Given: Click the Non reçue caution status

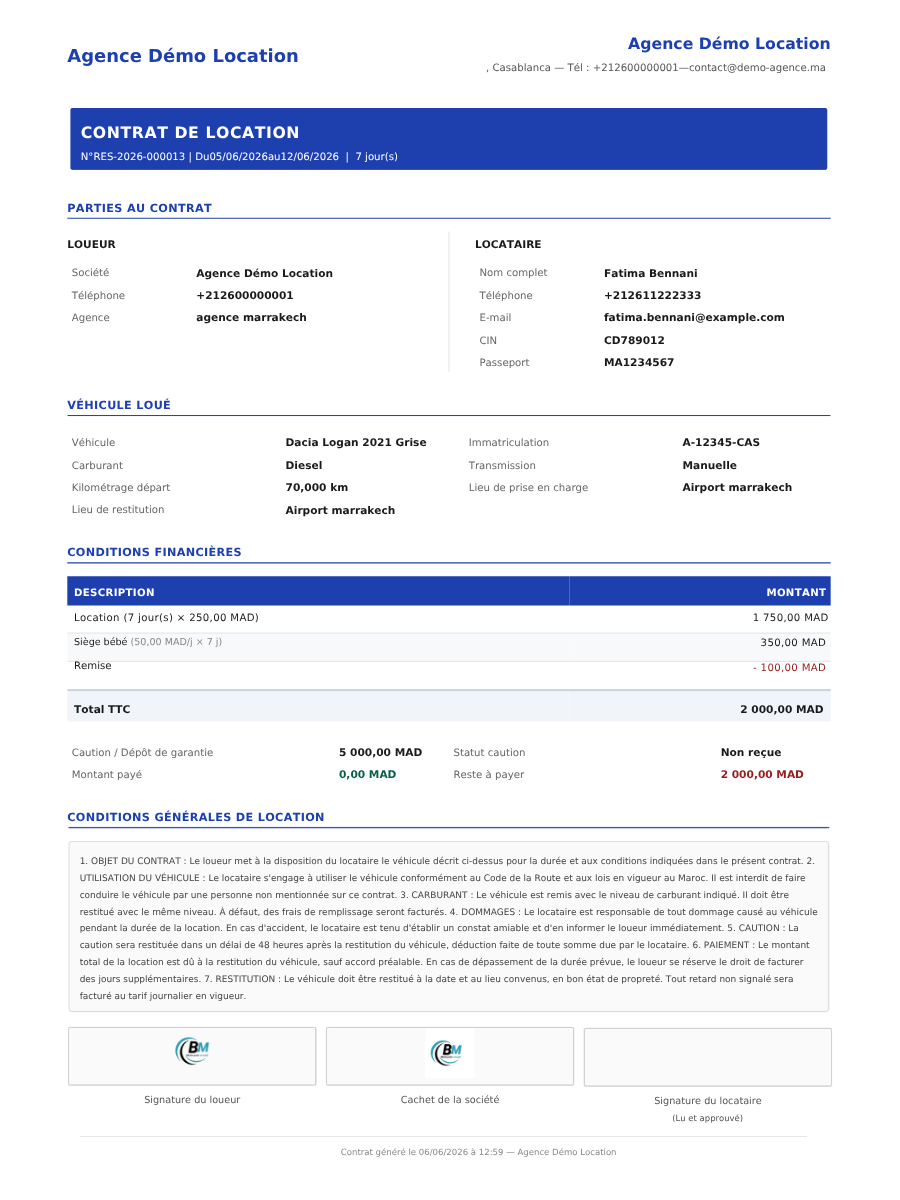Looking at the screenshot, I should pos(751,752).
